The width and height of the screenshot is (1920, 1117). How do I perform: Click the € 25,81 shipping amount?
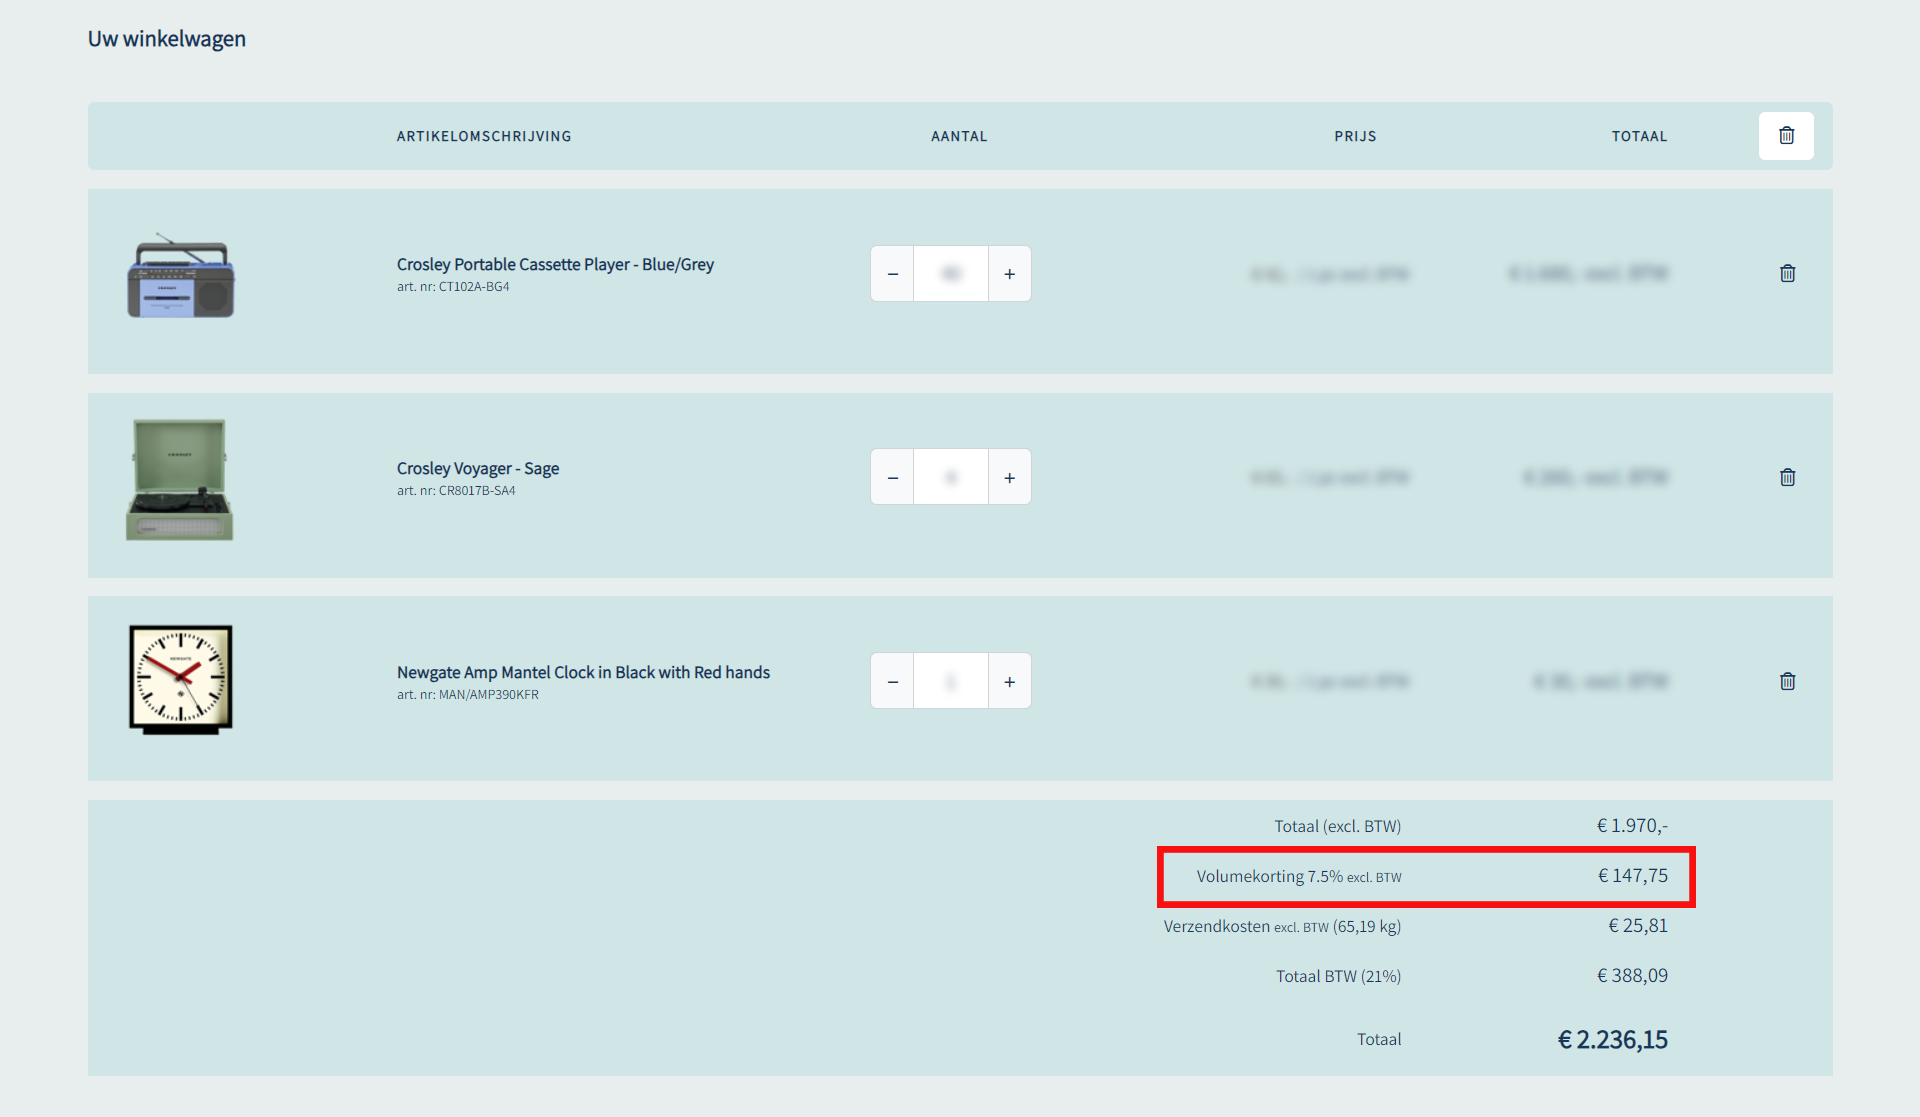coord(1637,926)
